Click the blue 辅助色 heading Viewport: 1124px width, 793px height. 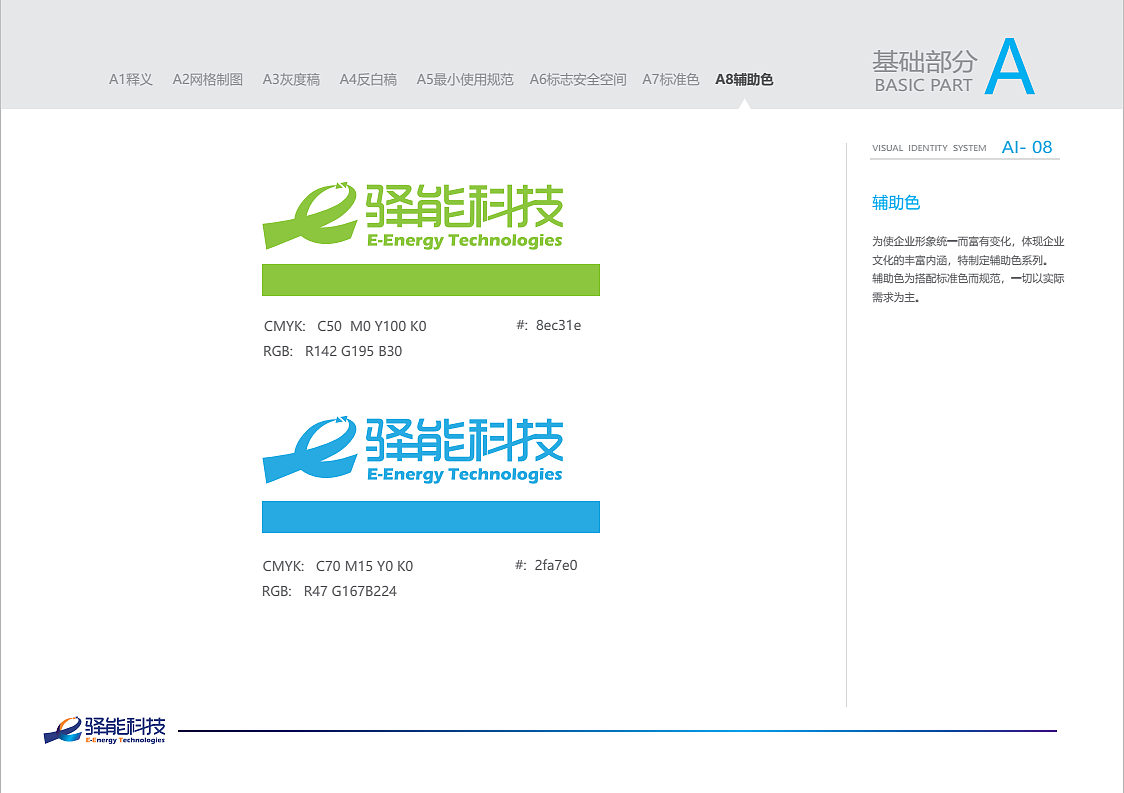point(895,203)
